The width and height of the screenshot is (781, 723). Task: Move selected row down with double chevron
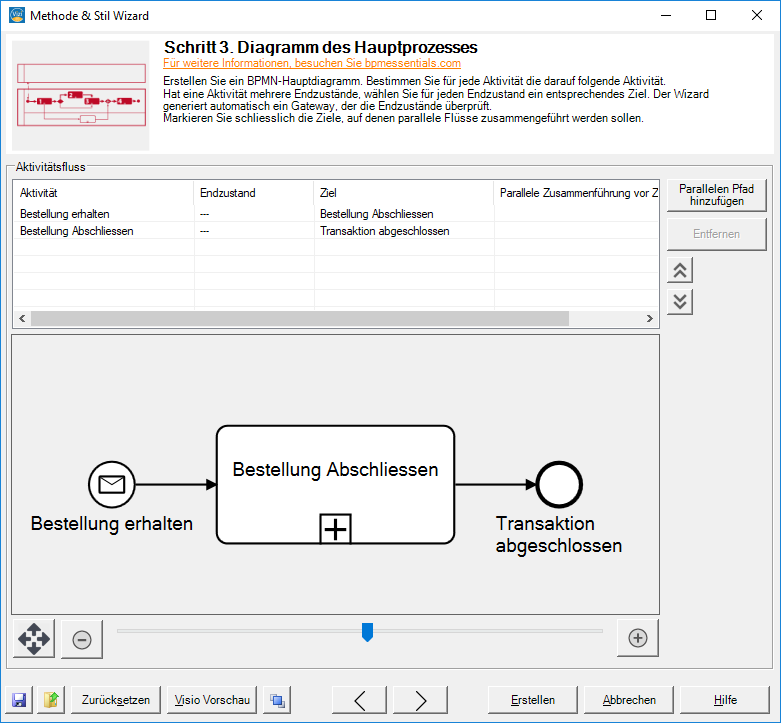click(680, 302)
